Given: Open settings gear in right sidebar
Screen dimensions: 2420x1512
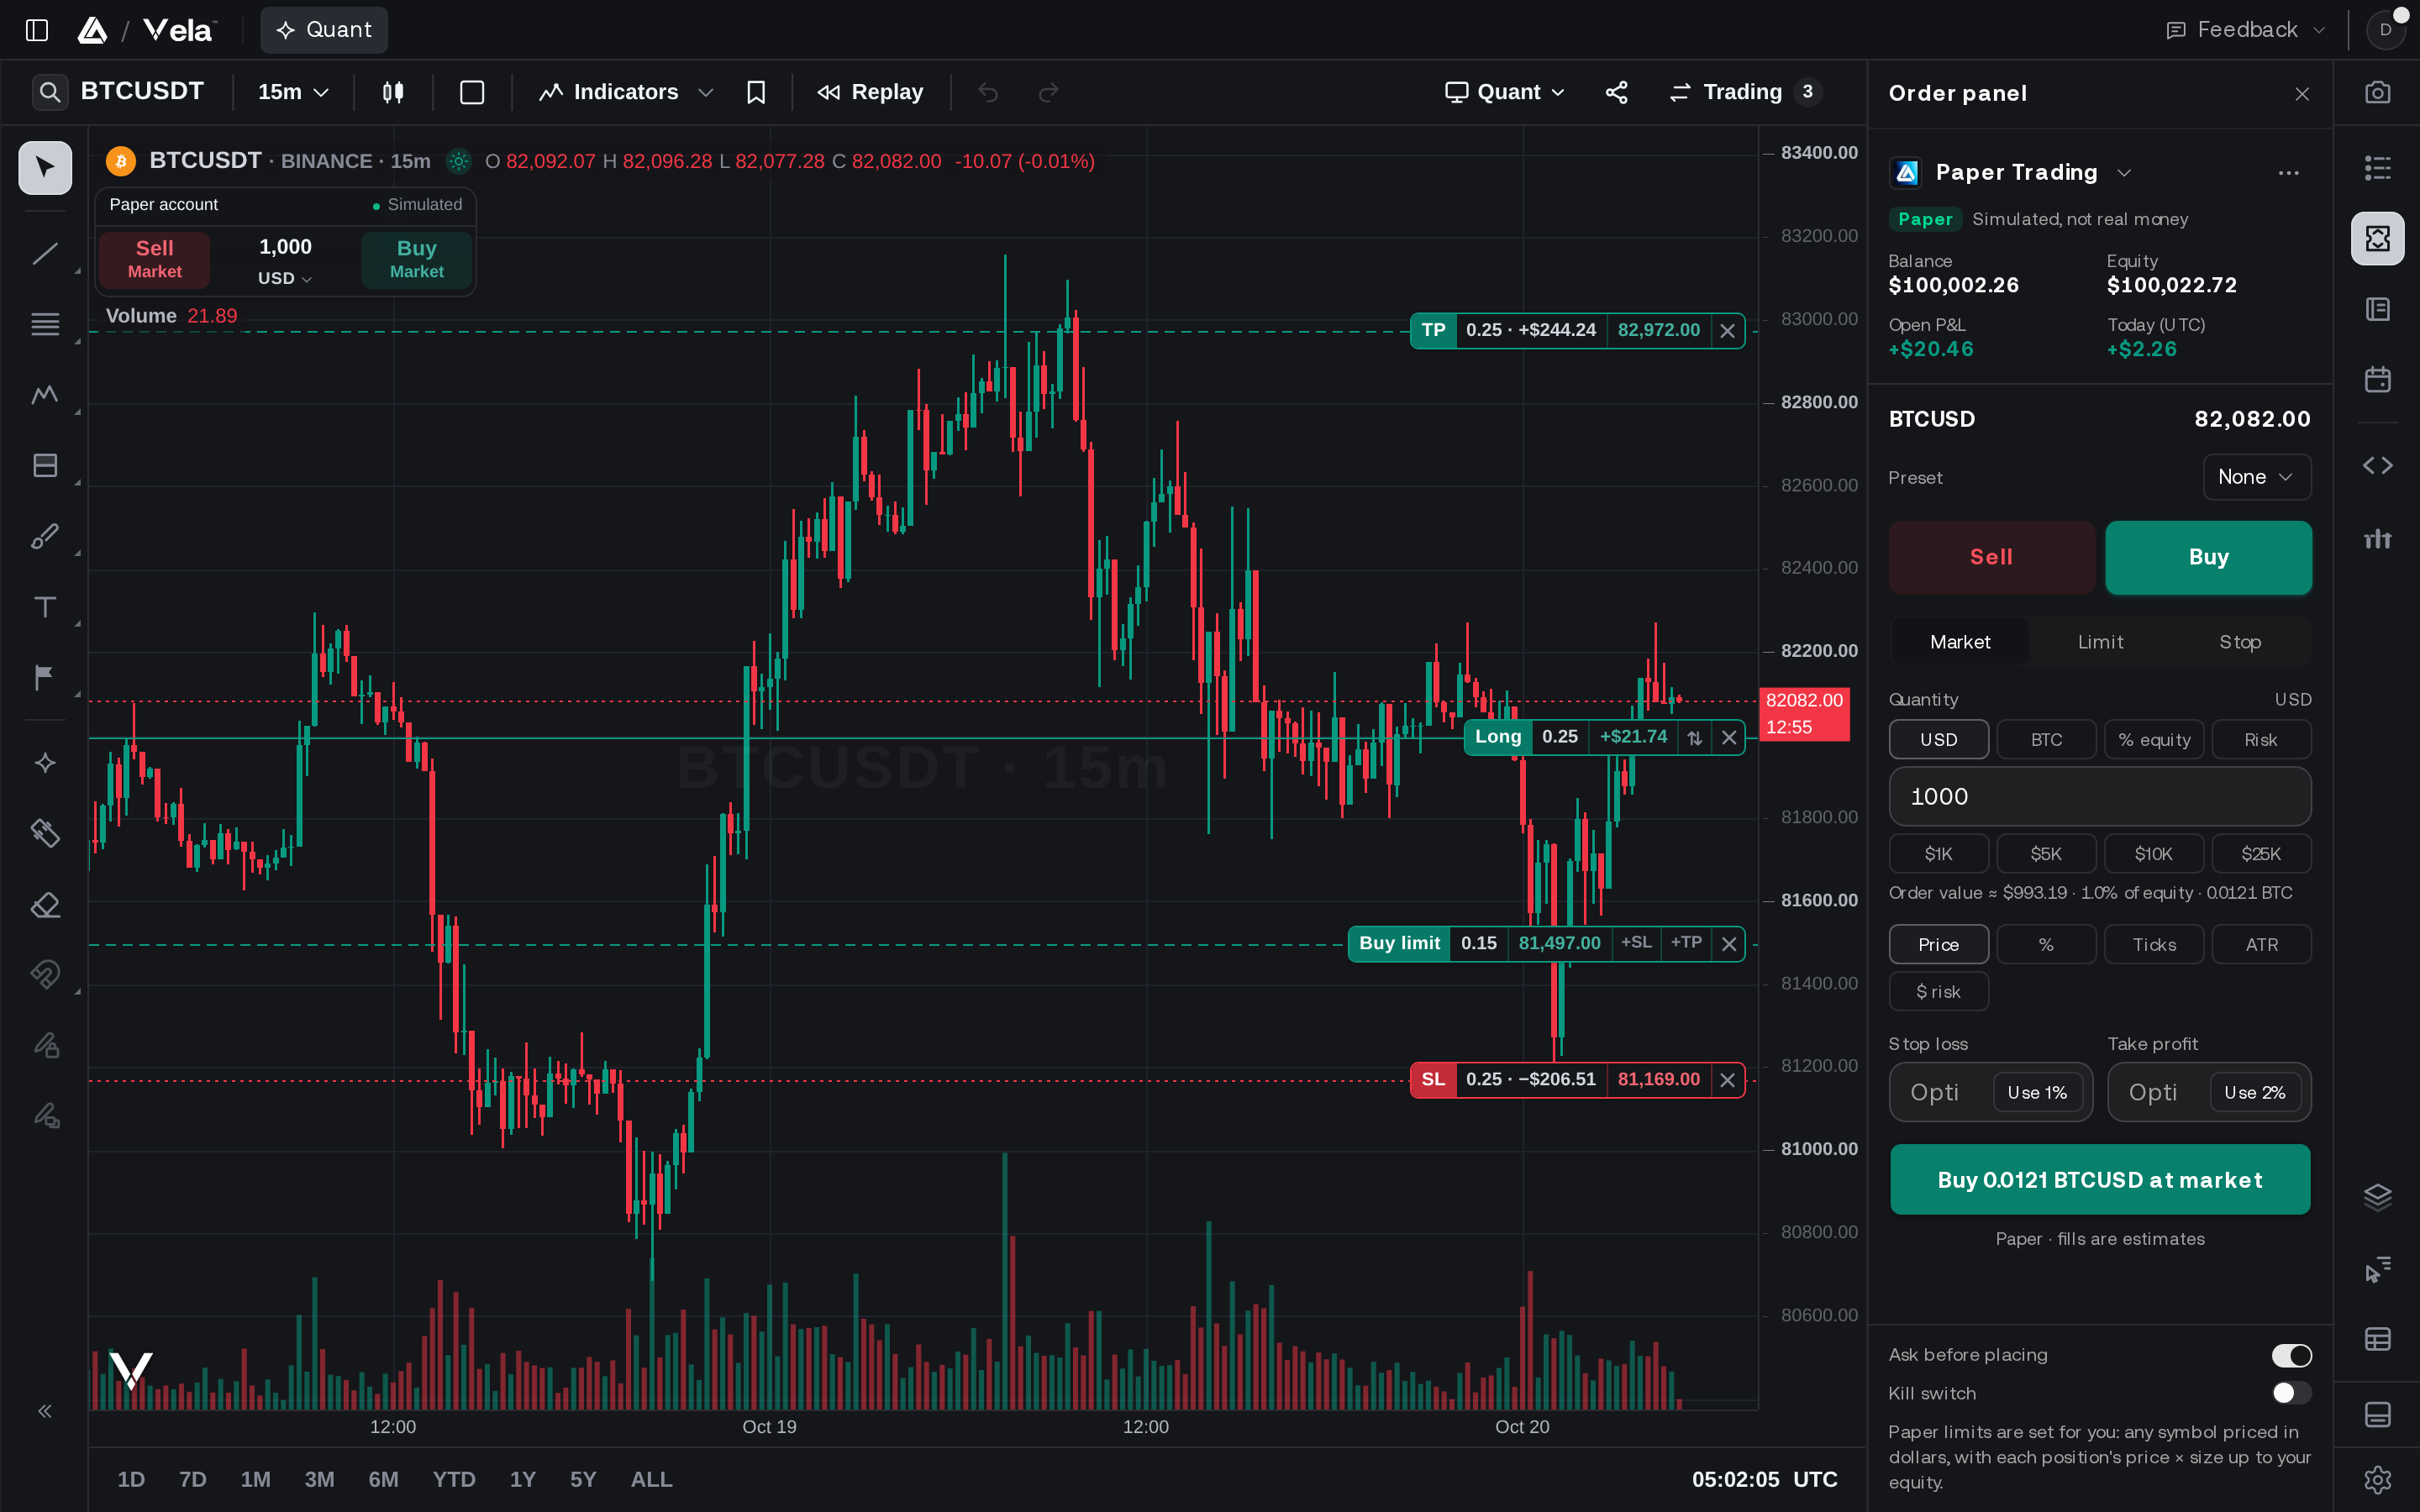Looking at the screenshot, I should click(2377, 1479).
